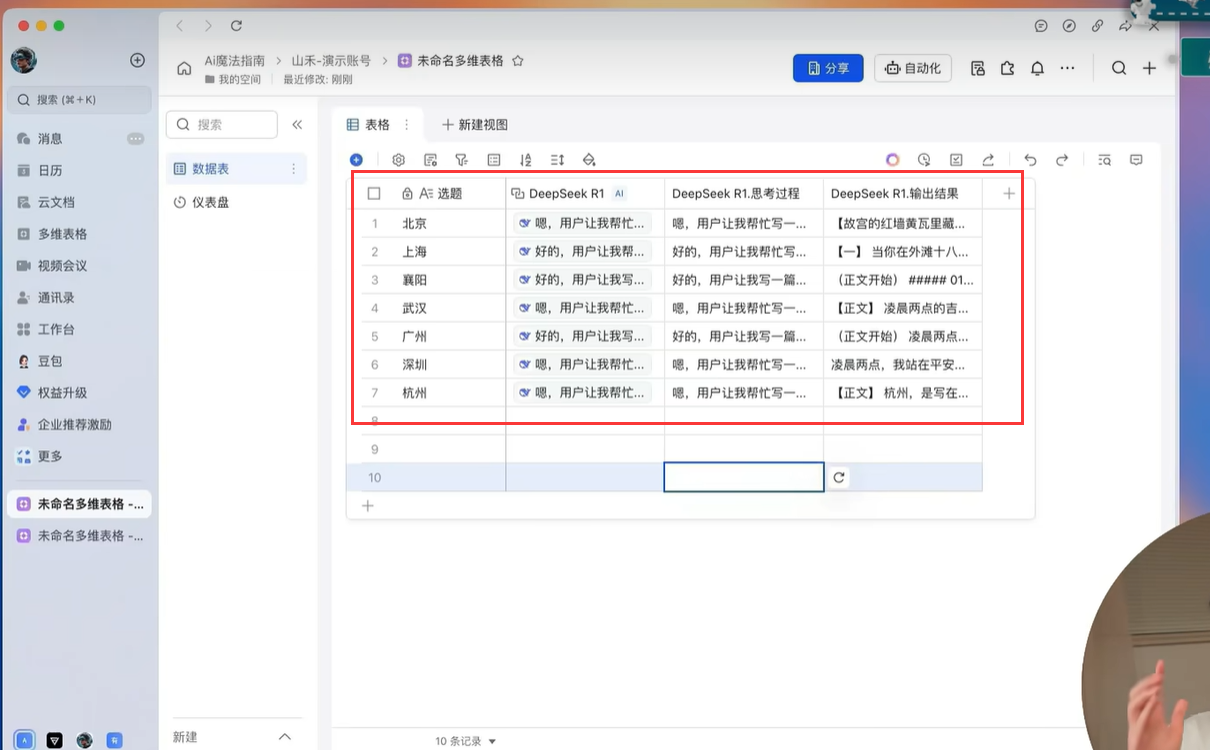Add a new column with plus header
This screenshot has width=1210, height=750.
click(1008, 194)
